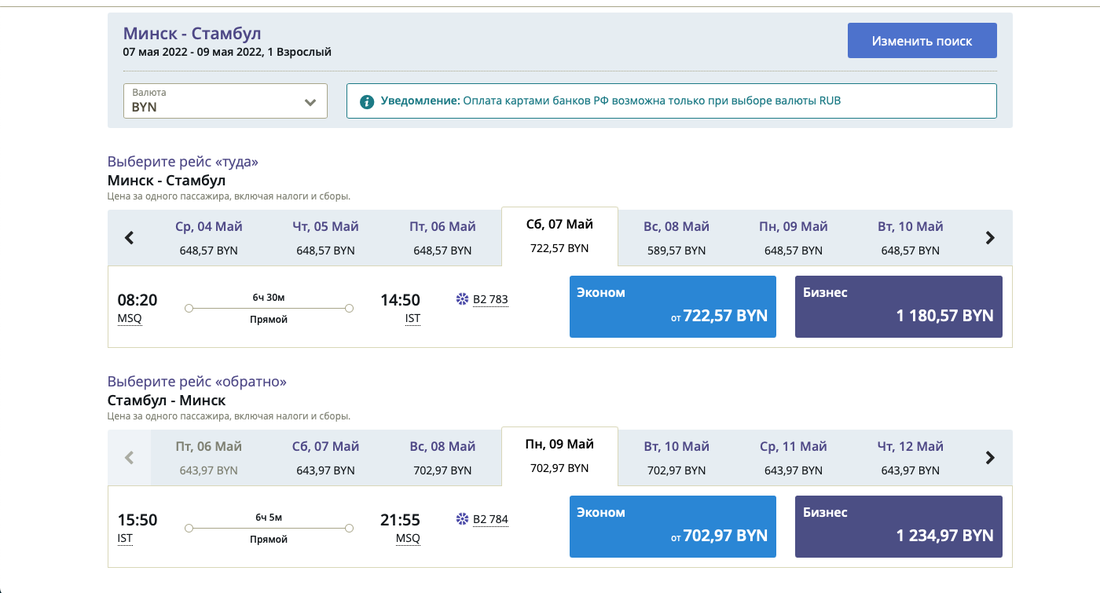Show earlier outbound dates with left arrow

click(129, 238)
